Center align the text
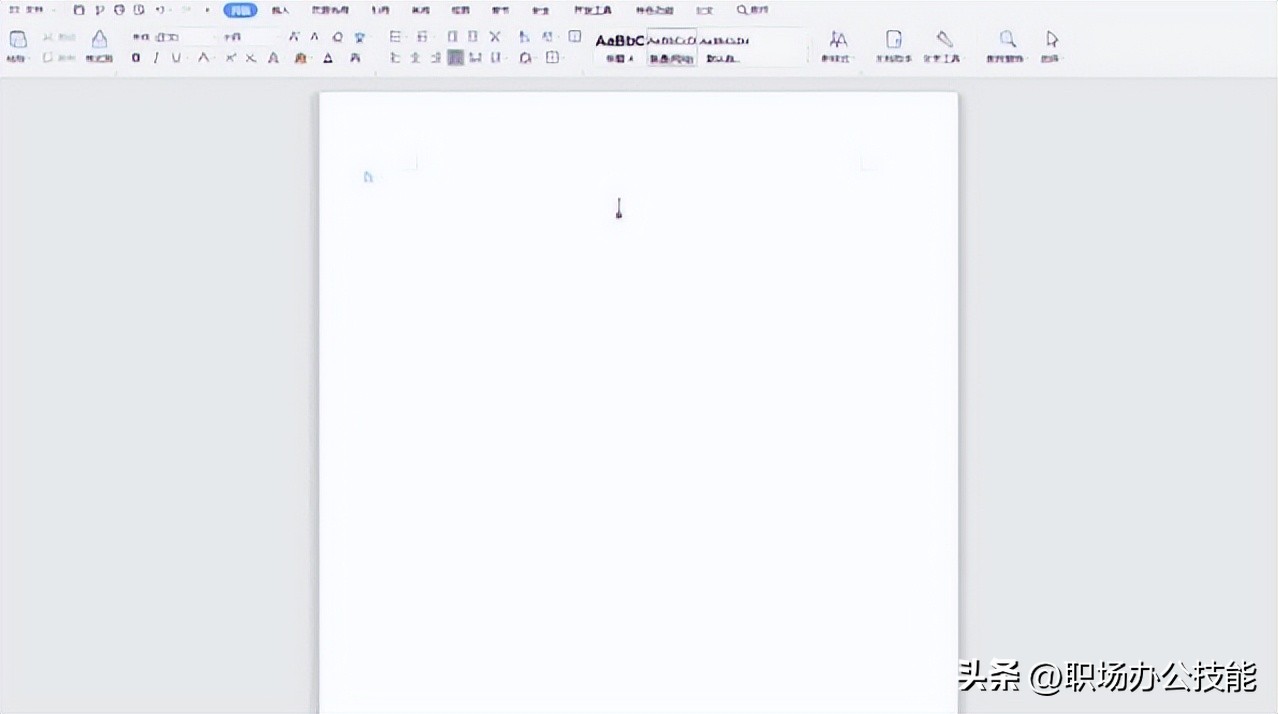This screenshot has width=1278, height=714. (x=415, y=58)
